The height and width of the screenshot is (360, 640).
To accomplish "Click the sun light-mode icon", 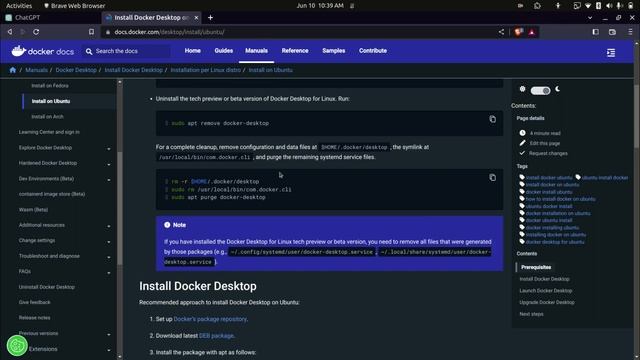I will tap(522, 89).
